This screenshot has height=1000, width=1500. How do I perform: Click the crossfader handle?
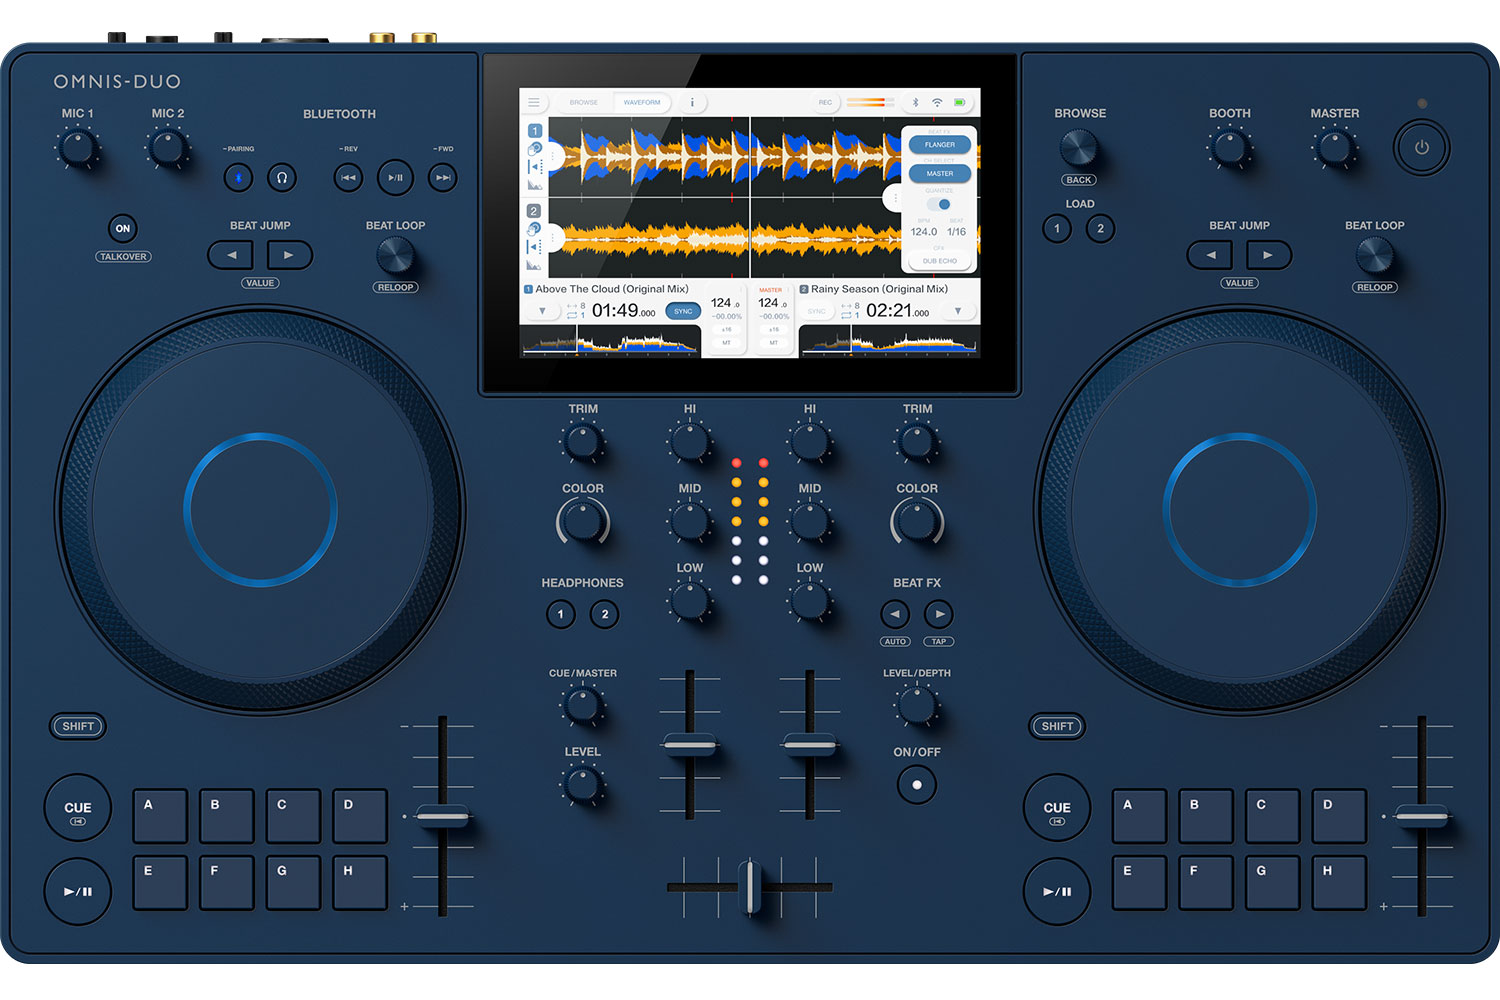tap(750, 886)
